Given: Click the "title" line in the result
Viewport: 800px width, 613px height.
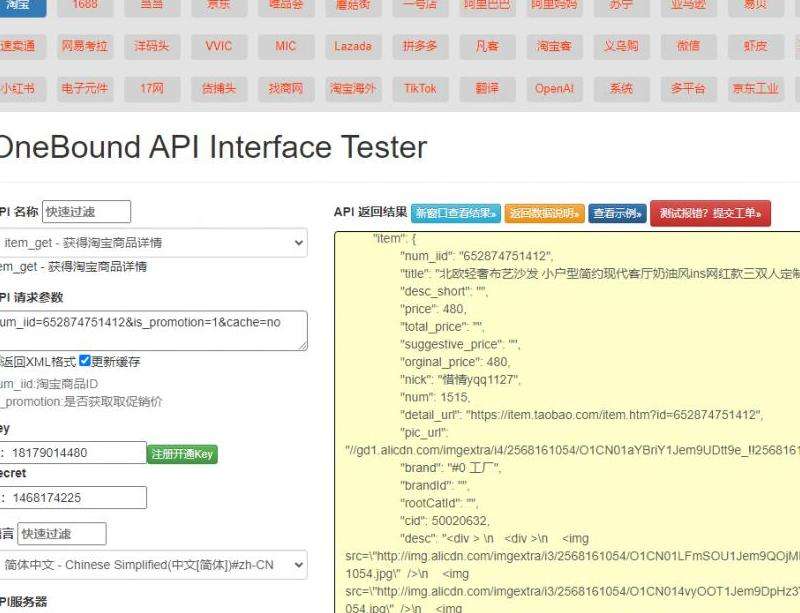Looking at the screenshot, I should (x=600, y=274).
